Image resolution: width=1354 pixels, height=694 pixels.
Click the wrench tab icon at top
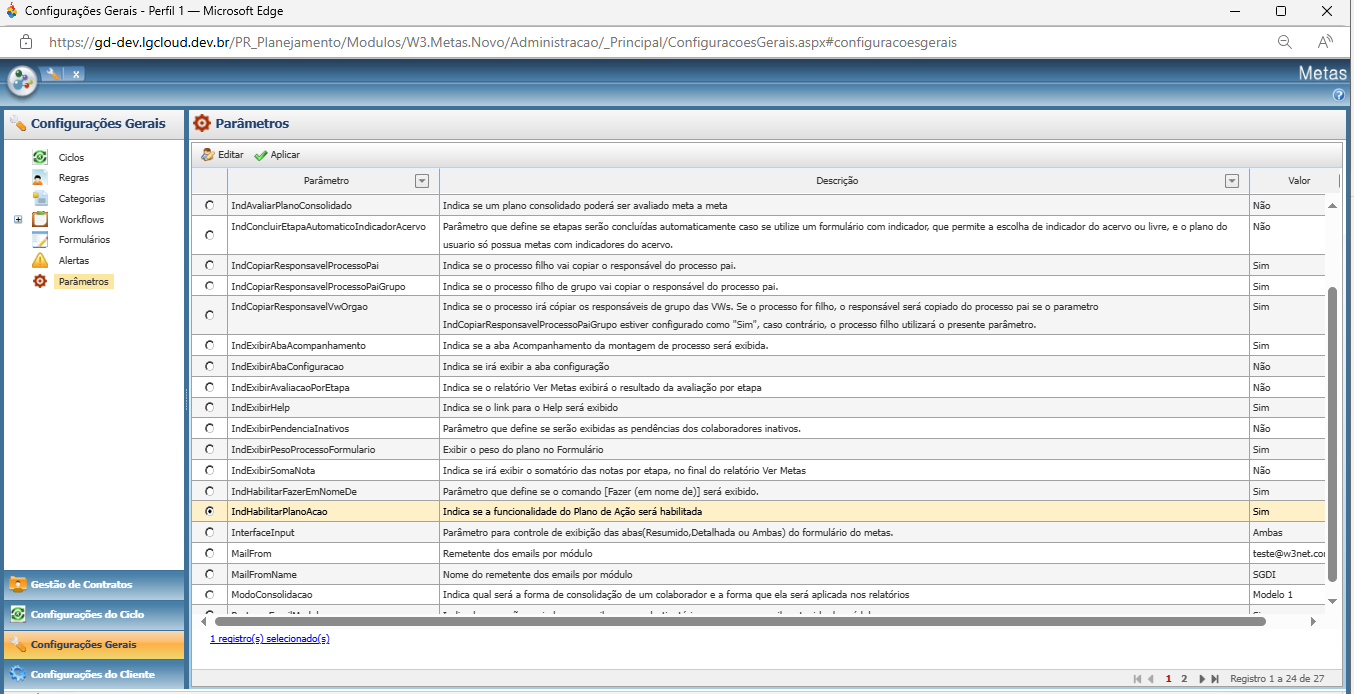(52, 74)
